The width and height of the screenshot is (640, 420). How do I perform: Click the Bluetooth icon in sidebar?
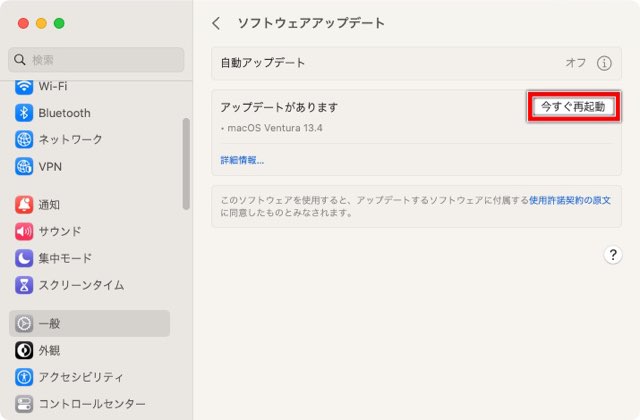pyautogui.click(x=24, y=113)
